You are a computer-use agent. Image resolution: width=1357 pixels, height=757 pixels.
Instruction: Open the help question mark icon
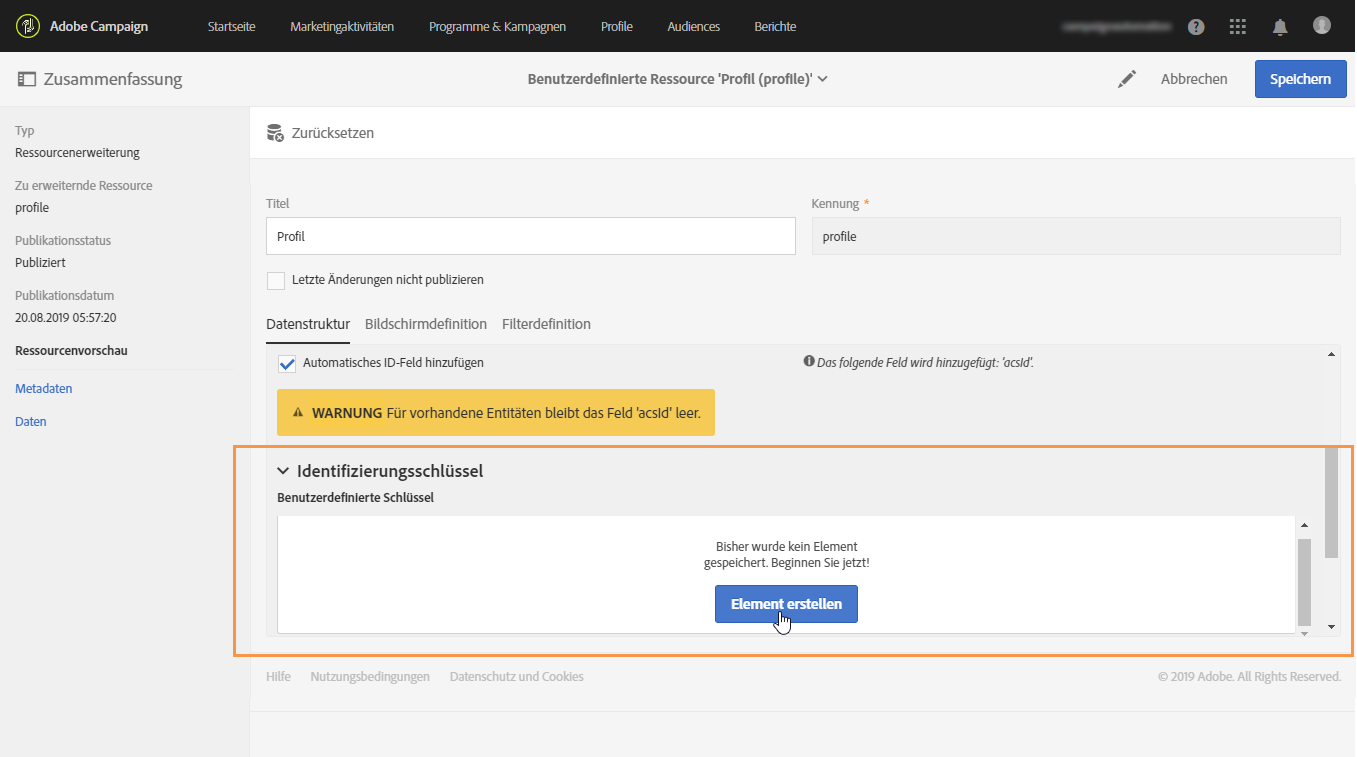1196,27
